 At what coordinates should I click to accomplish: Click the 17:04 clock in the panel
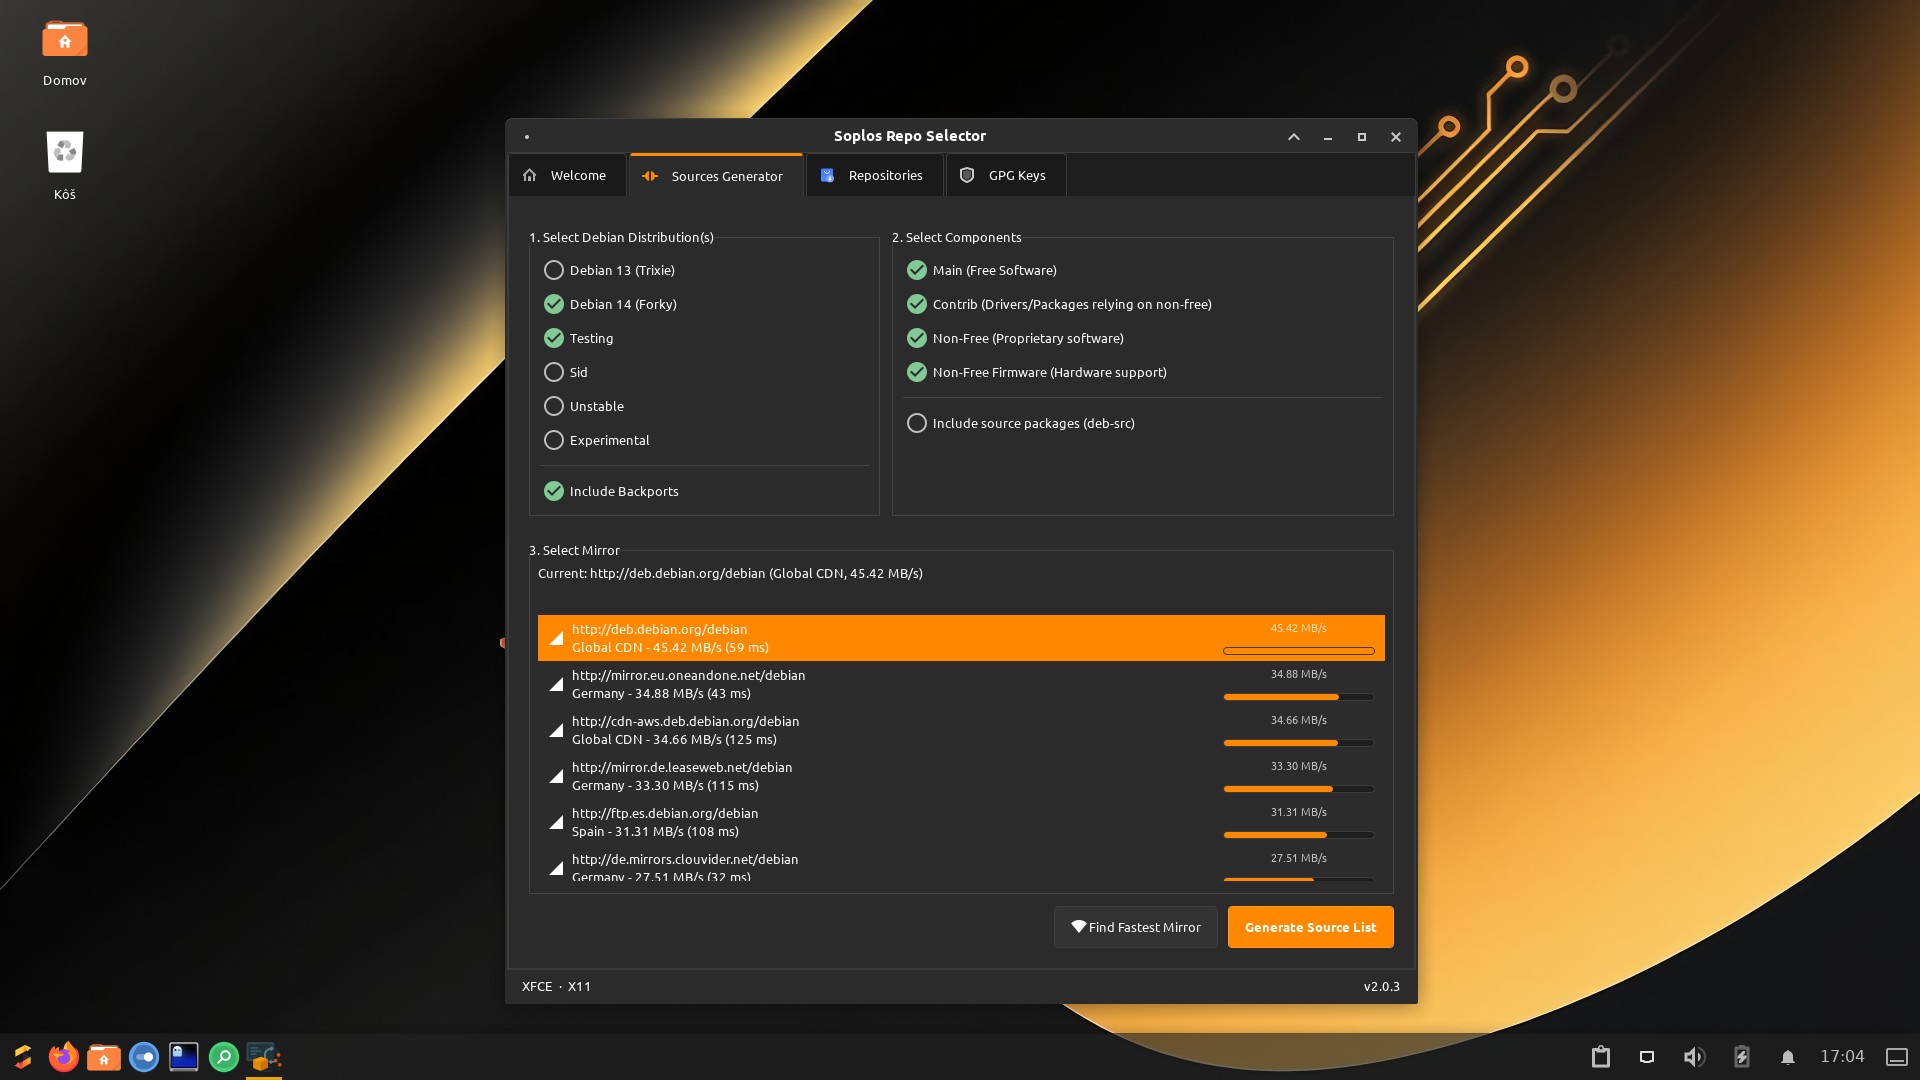[x=1842, y=1057]
